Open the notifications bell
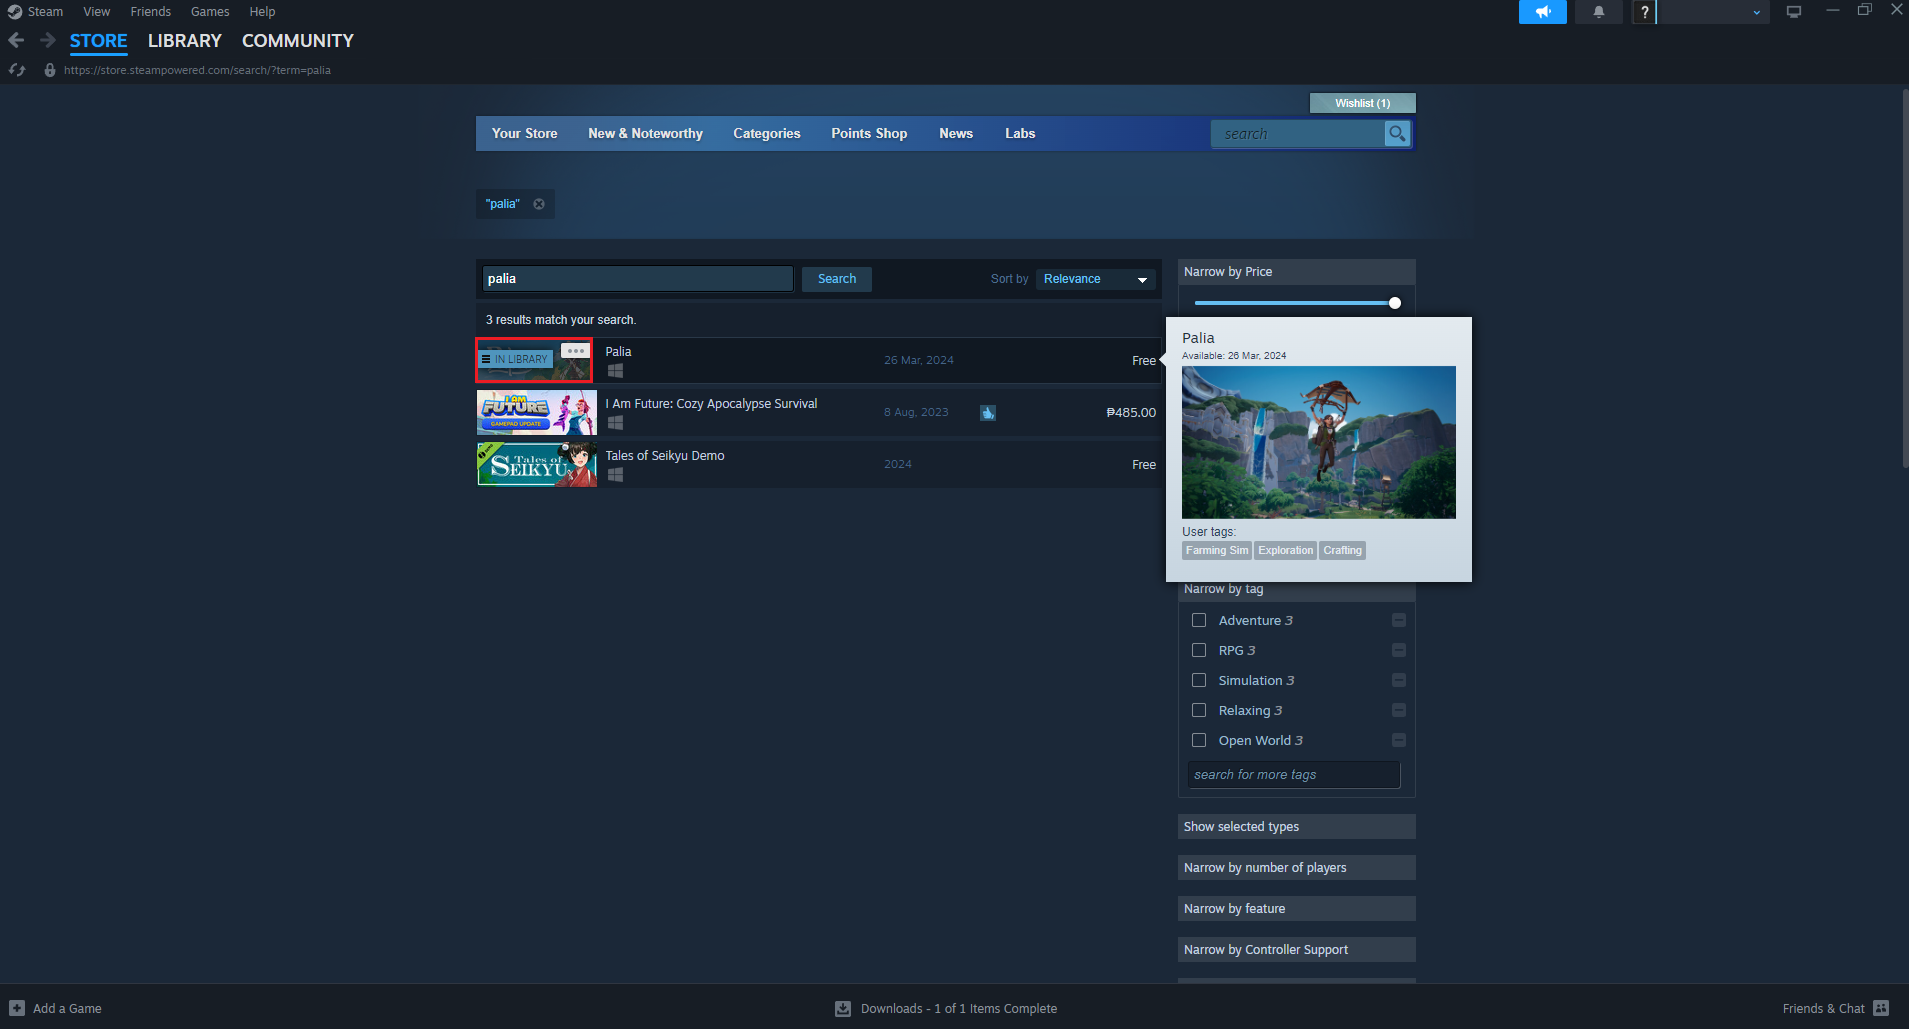The width and height of the screenshot is (1909, 1029). [1598, 12]
